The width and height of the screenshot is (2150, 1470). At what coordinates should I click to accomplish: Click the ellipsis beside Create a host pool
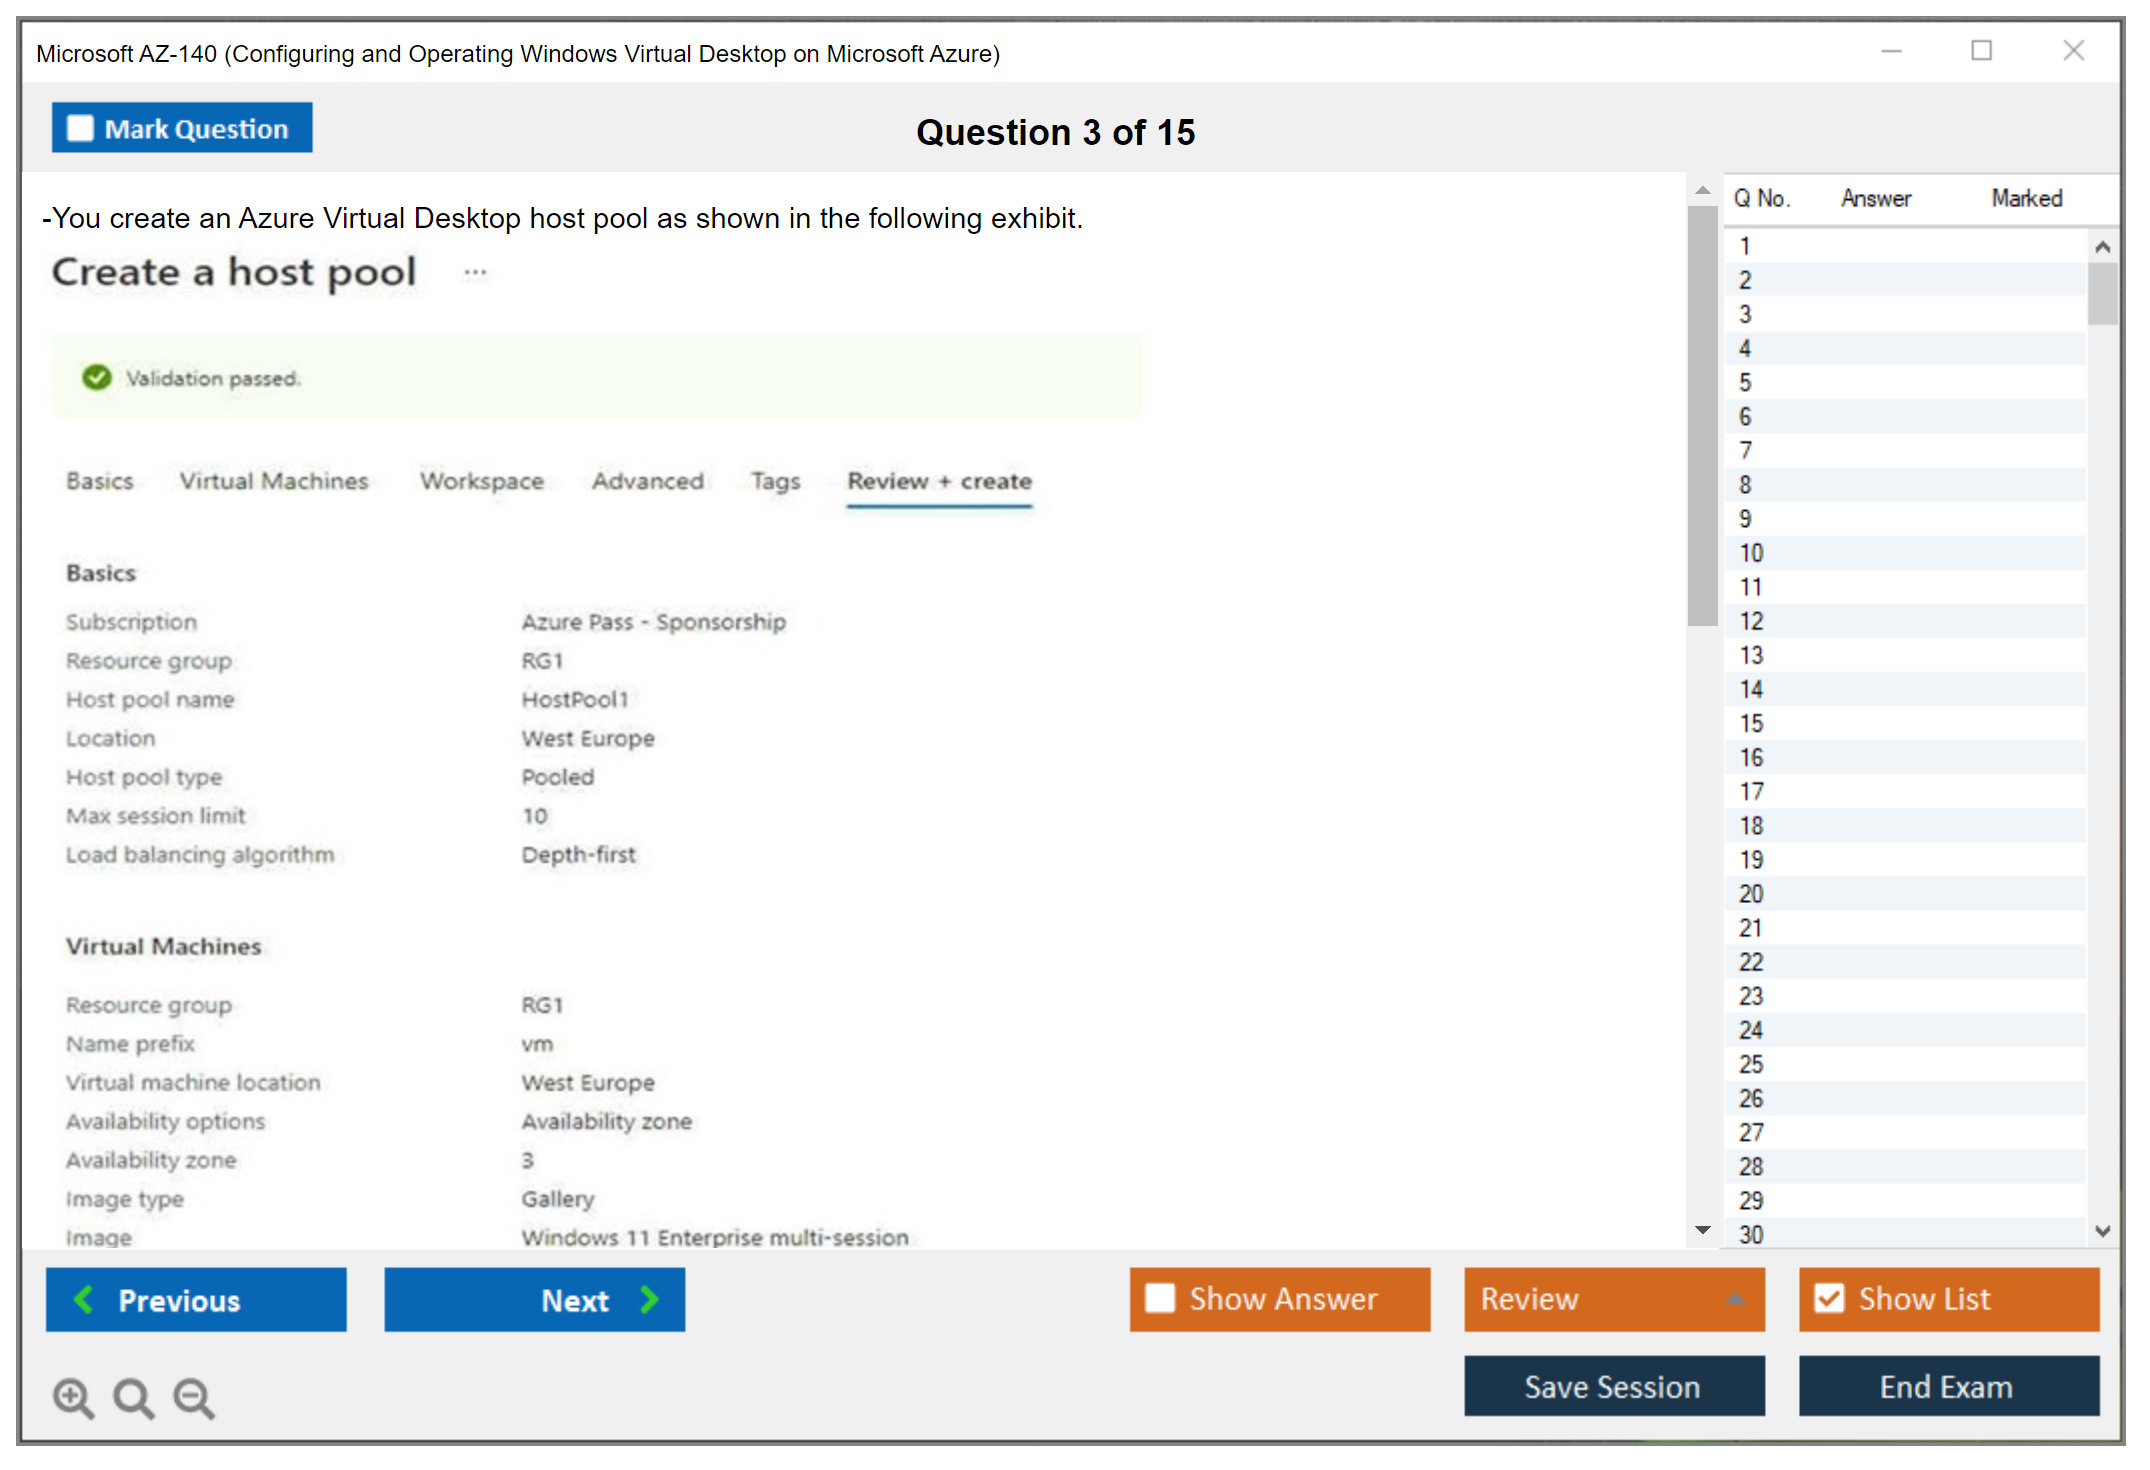tap(475, 272)
